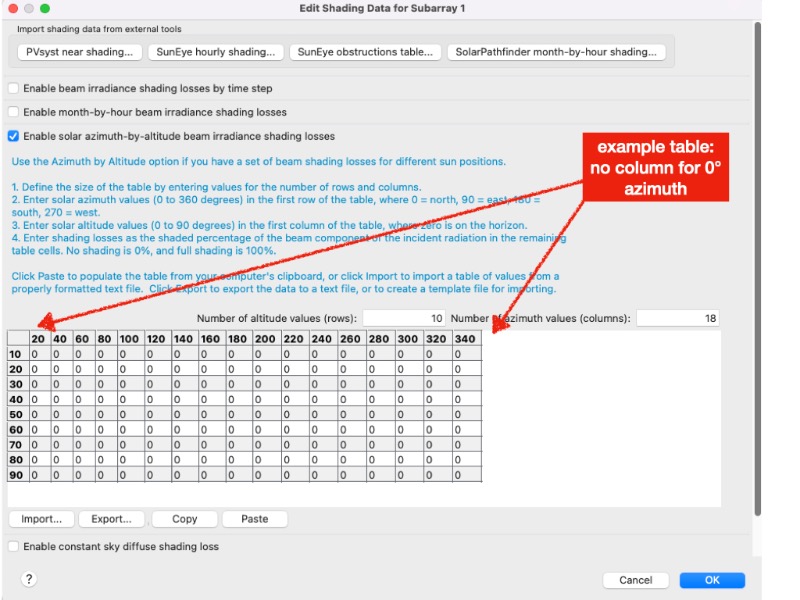Click the number of azimuth columns field

(677, 318)
